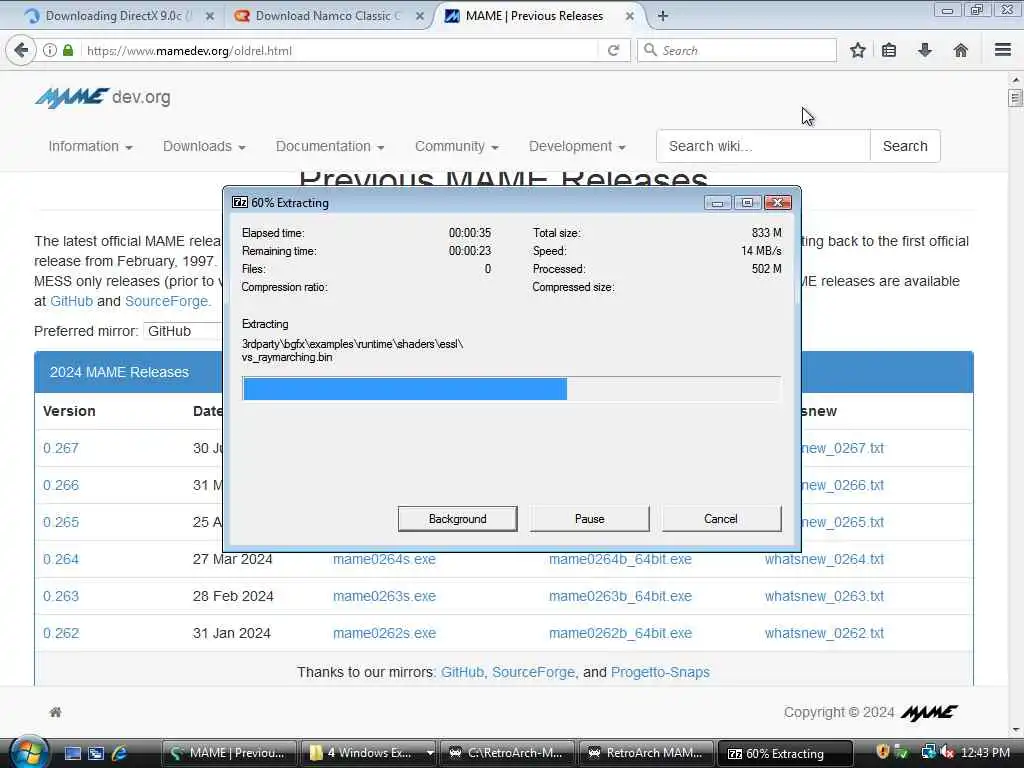Open a new tab with plus
This screenshot has width=1024, height=768.
click(x=663, y=16)
